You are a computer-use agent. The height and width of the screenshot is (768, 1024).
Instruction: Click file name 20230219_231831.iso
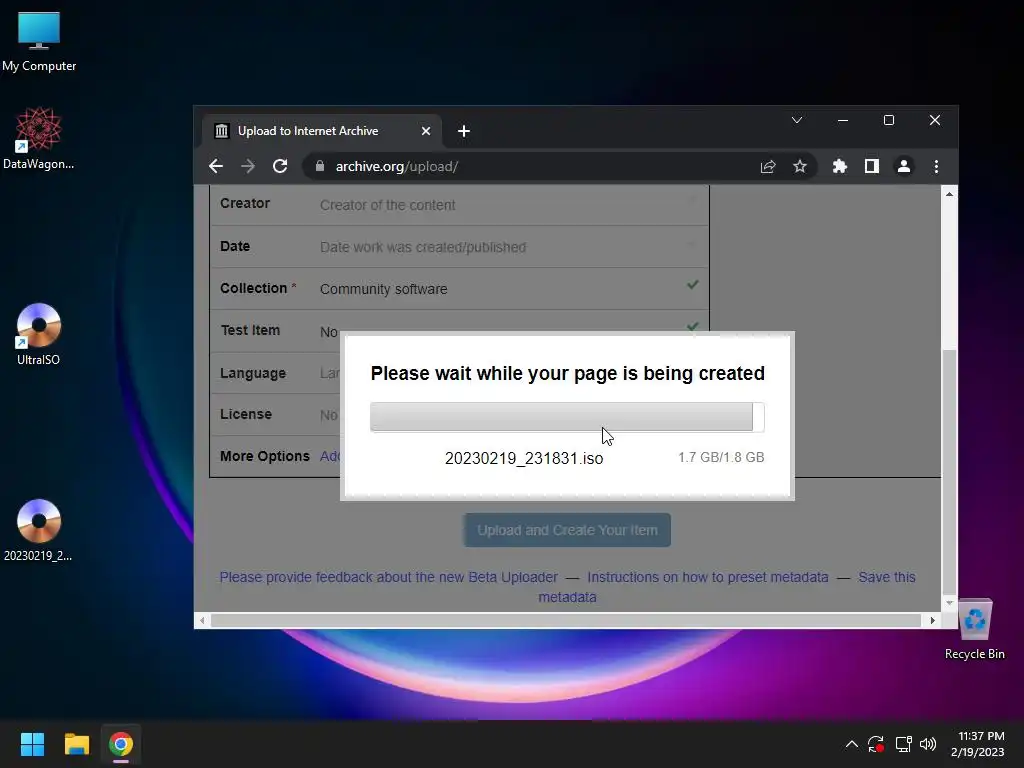[524, 458]
